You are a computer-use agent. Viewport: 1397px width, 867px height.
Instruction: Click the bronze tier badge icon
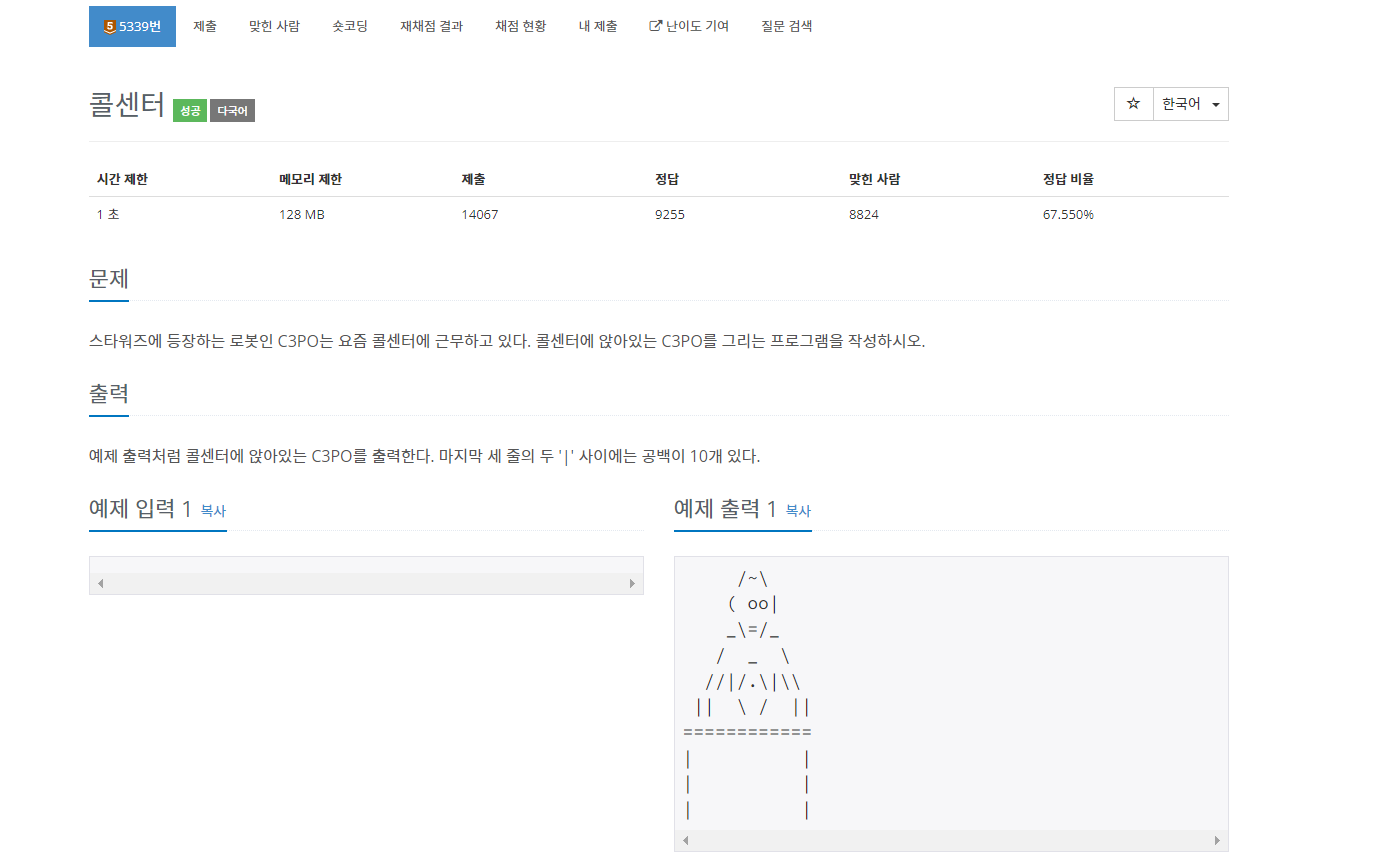[109, 26]
